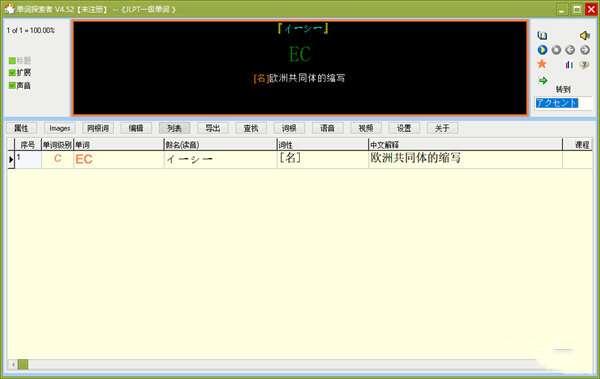Image resolution: width=600 pixels, height=379 pixels.
Task: Click the green EC word in black panel
Action: pyautogui.click(x=300, y=54)
